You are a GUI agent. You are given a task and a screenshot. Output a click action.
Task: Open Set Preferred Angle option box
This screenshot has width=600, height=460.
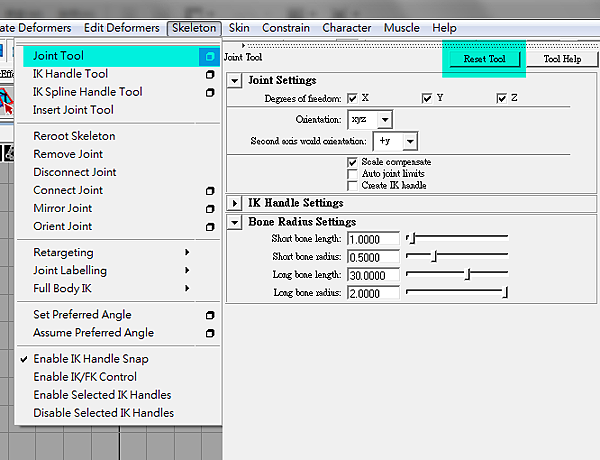pyautogui.click(x=210, y=315)
